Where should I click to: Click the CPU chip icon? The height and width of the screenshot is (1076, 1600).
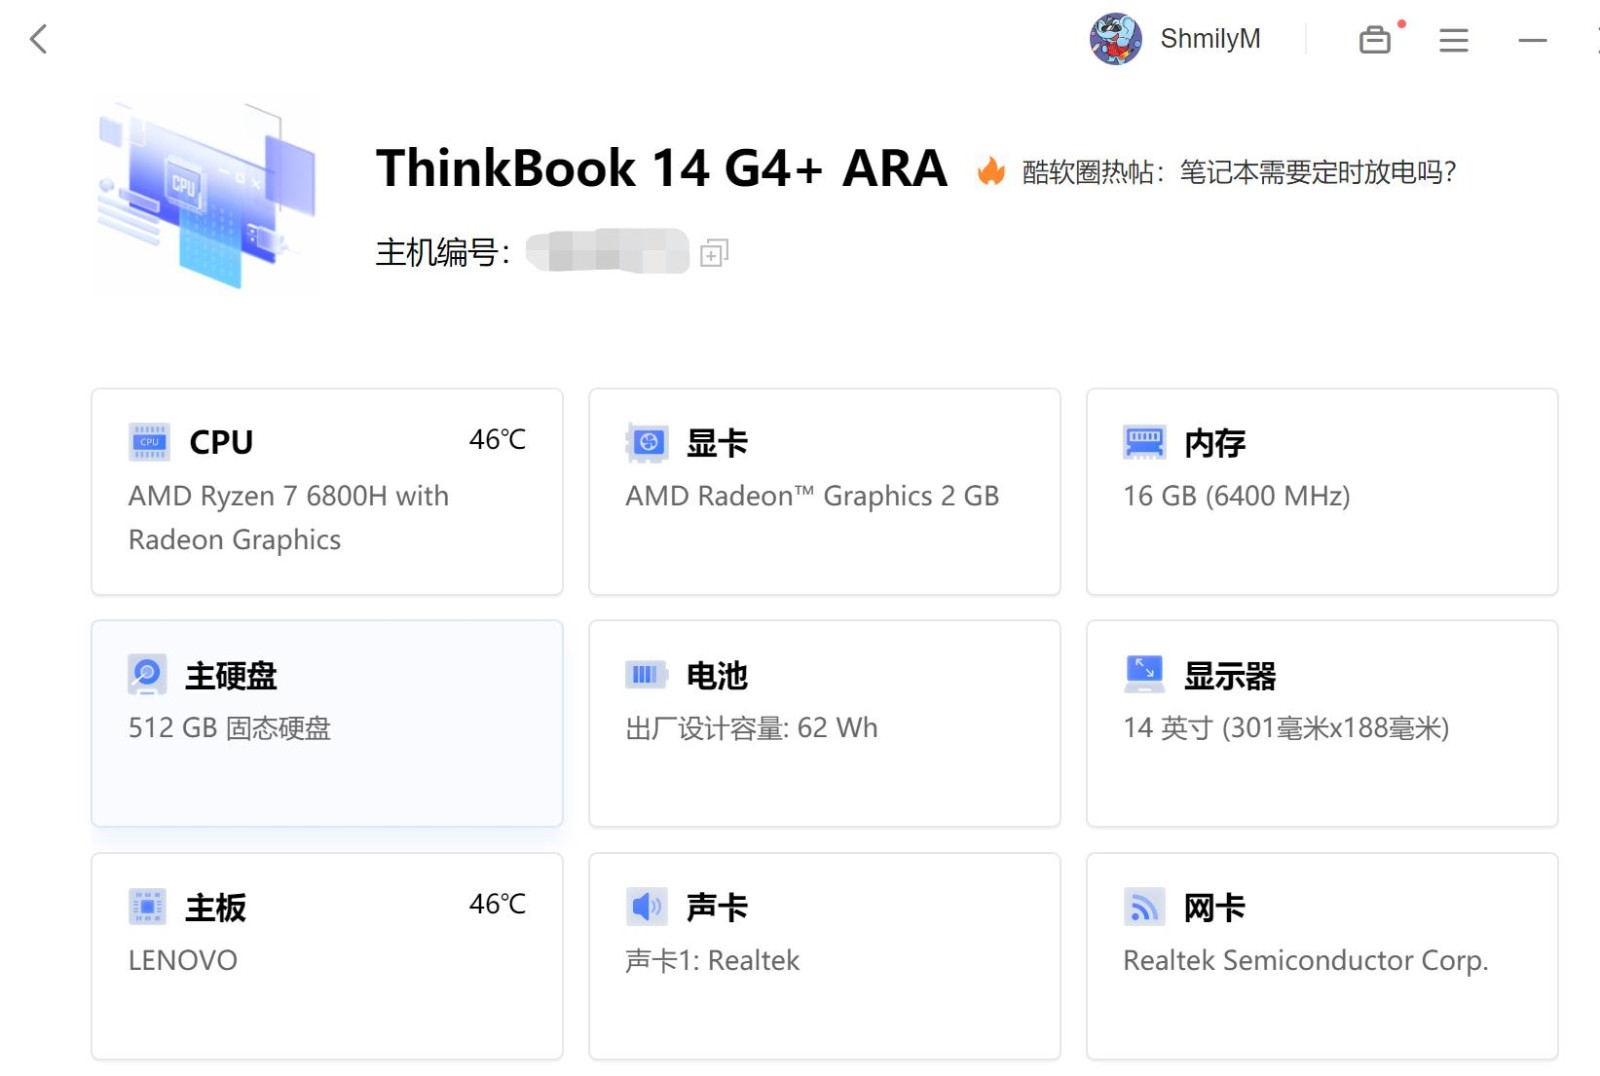click(x=149, y=442)
